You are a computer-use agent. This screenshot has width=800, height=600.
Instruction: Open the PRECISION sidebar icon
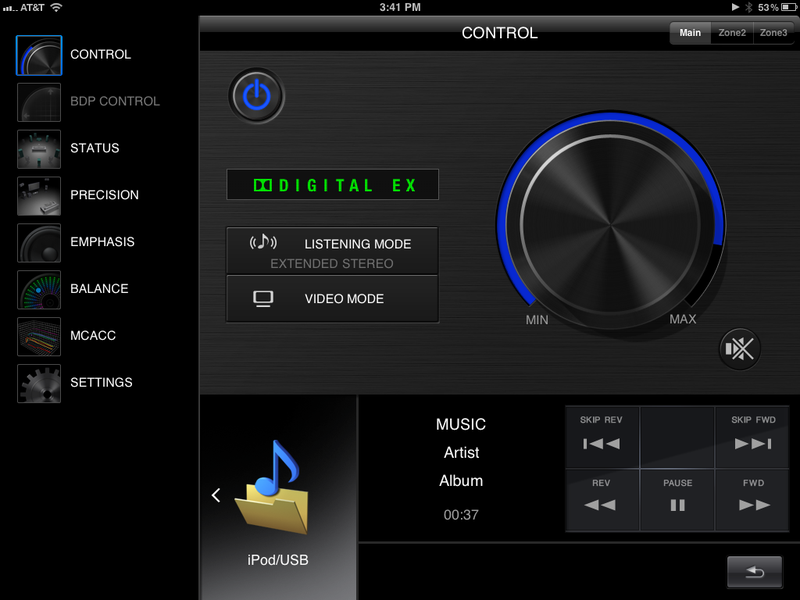coord(39,196)
